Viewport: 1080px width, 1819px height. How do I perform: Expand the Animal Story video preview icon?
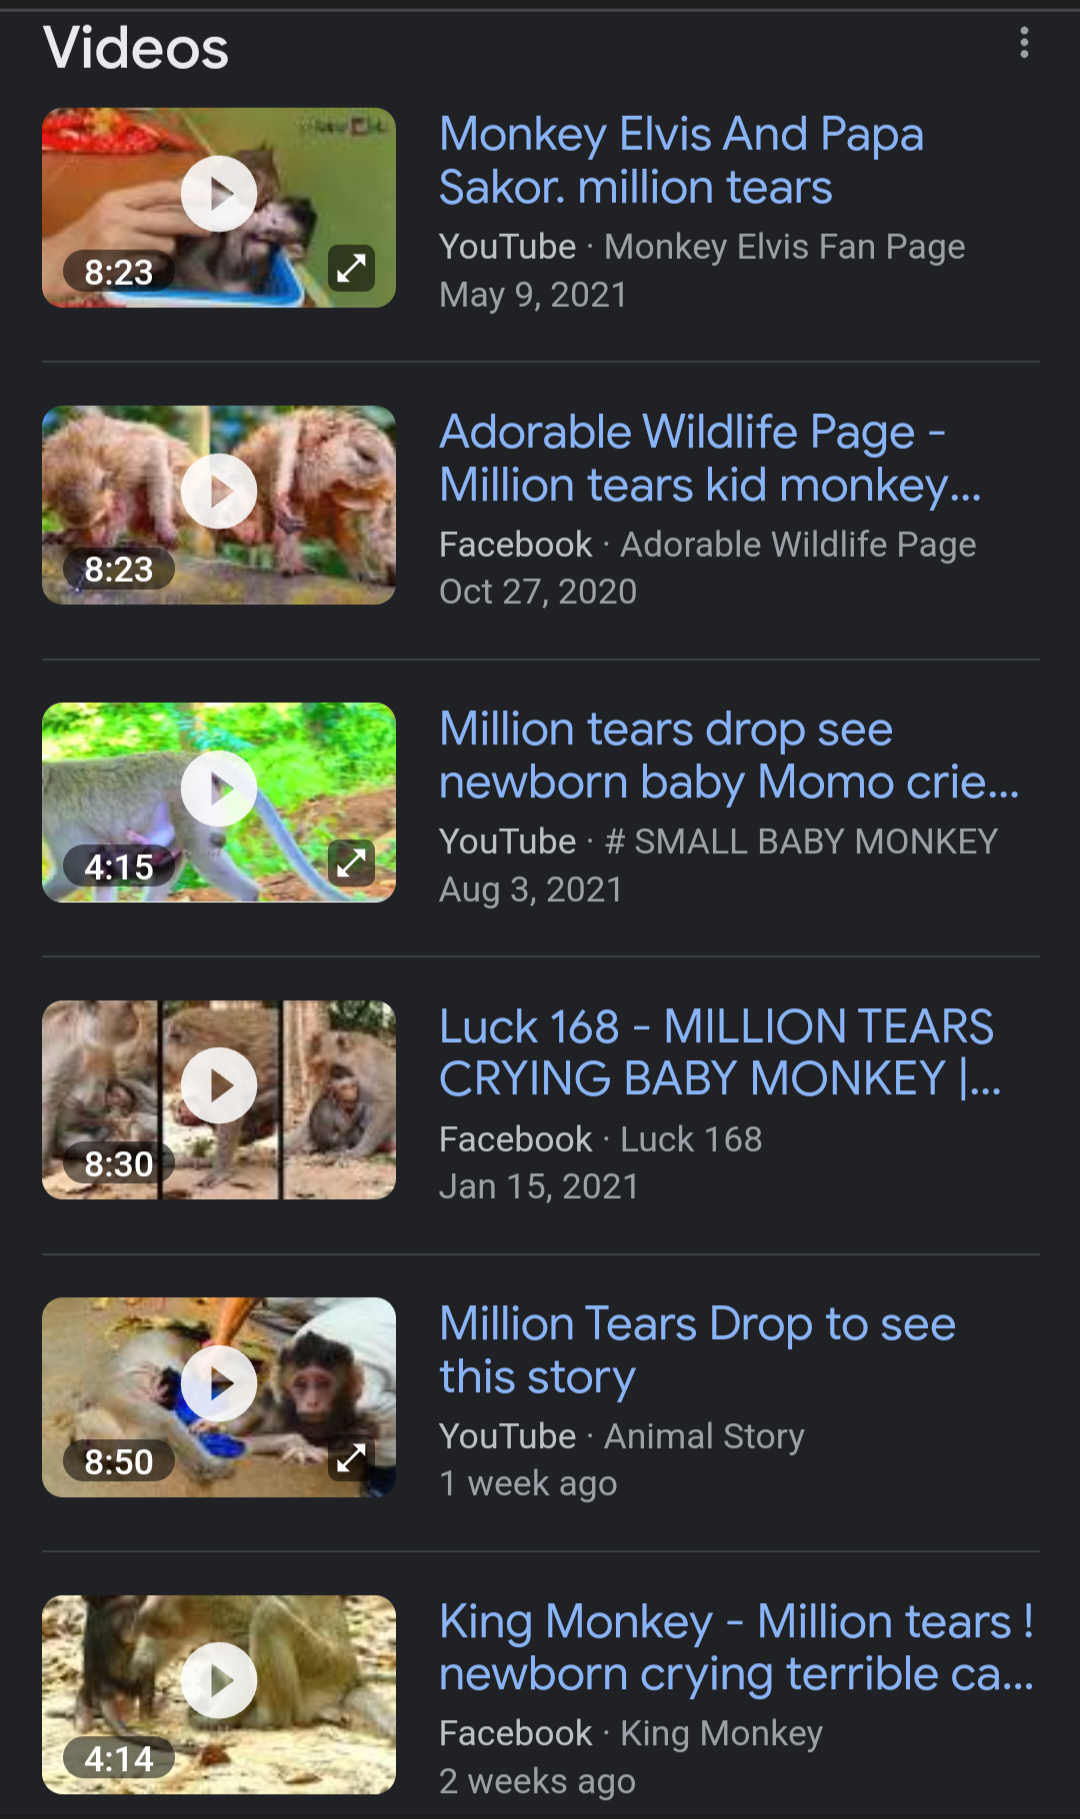(x=352, y=1458)
